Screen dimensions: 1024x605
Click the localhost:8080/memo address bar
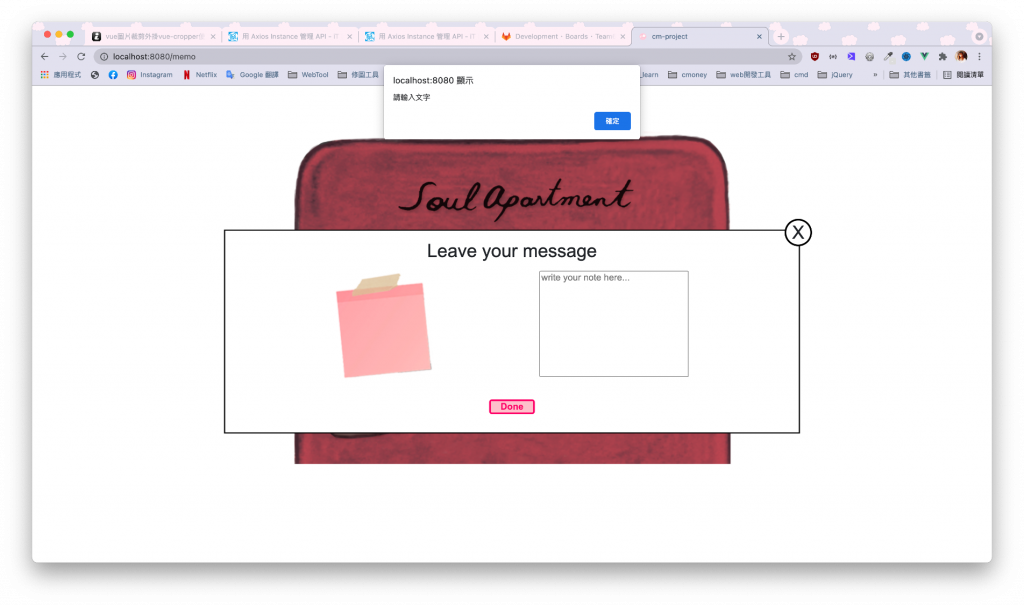coord(444,56)
